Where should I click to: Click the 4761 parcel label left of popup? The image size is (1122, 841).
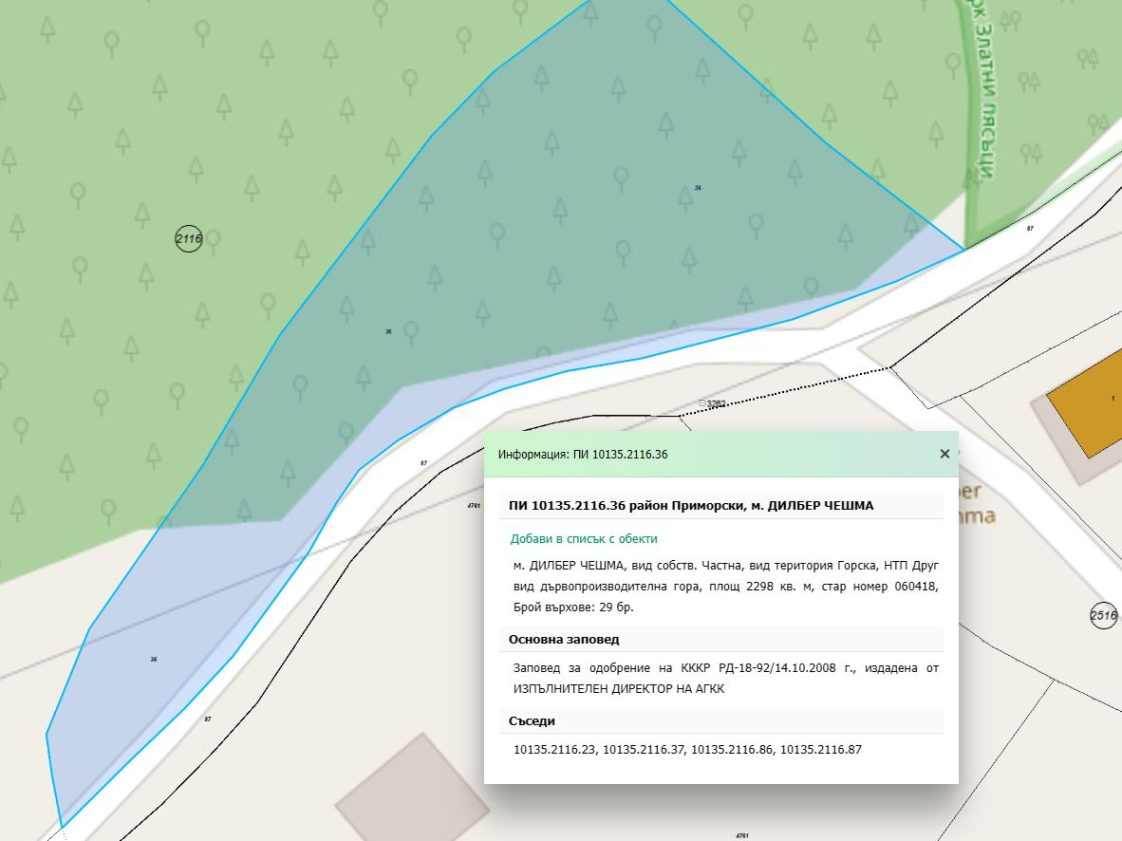(473, 506)
